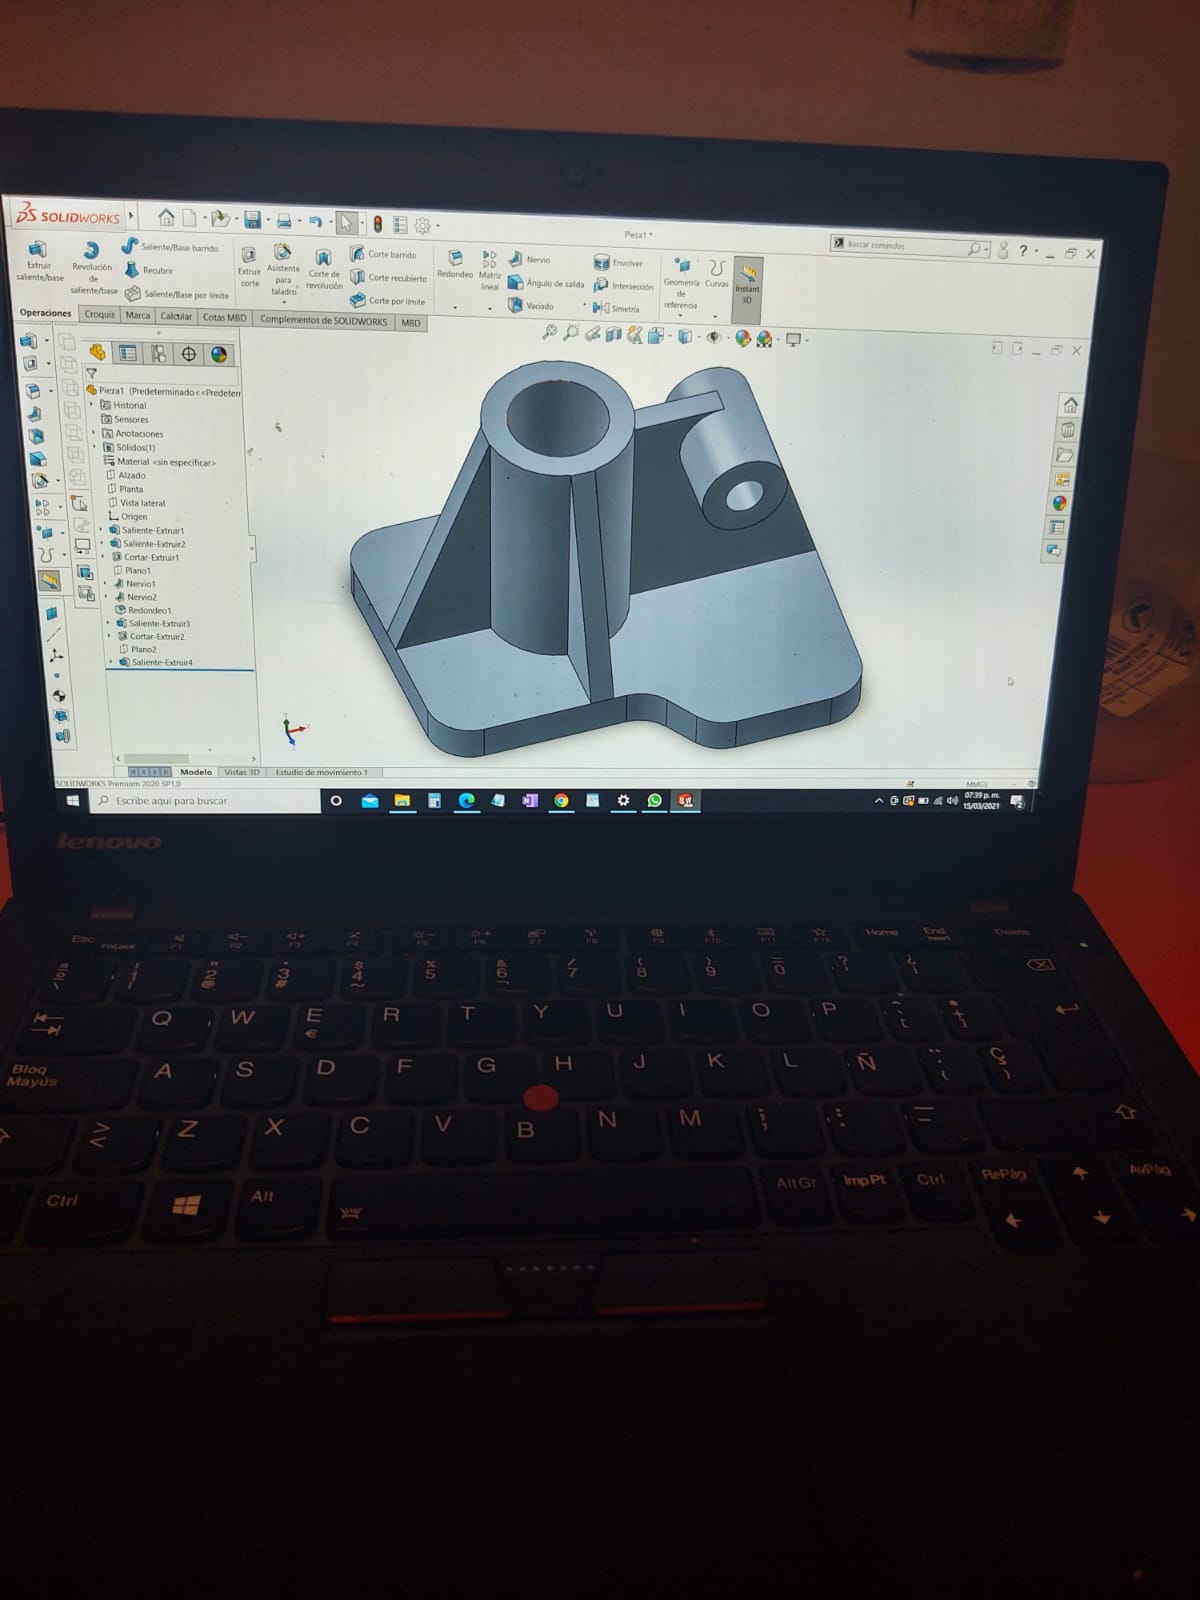The image size is (1200, 1600).
Task: Activate the Extruir corte tool
Action: coord(249,268)
